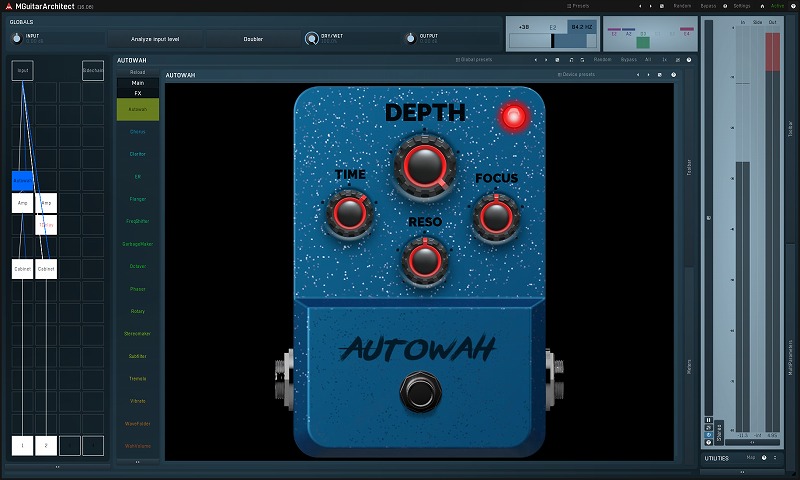This screenshot has height=480, width=800.
Task: Pause the level meters
Action: (709, 420)
